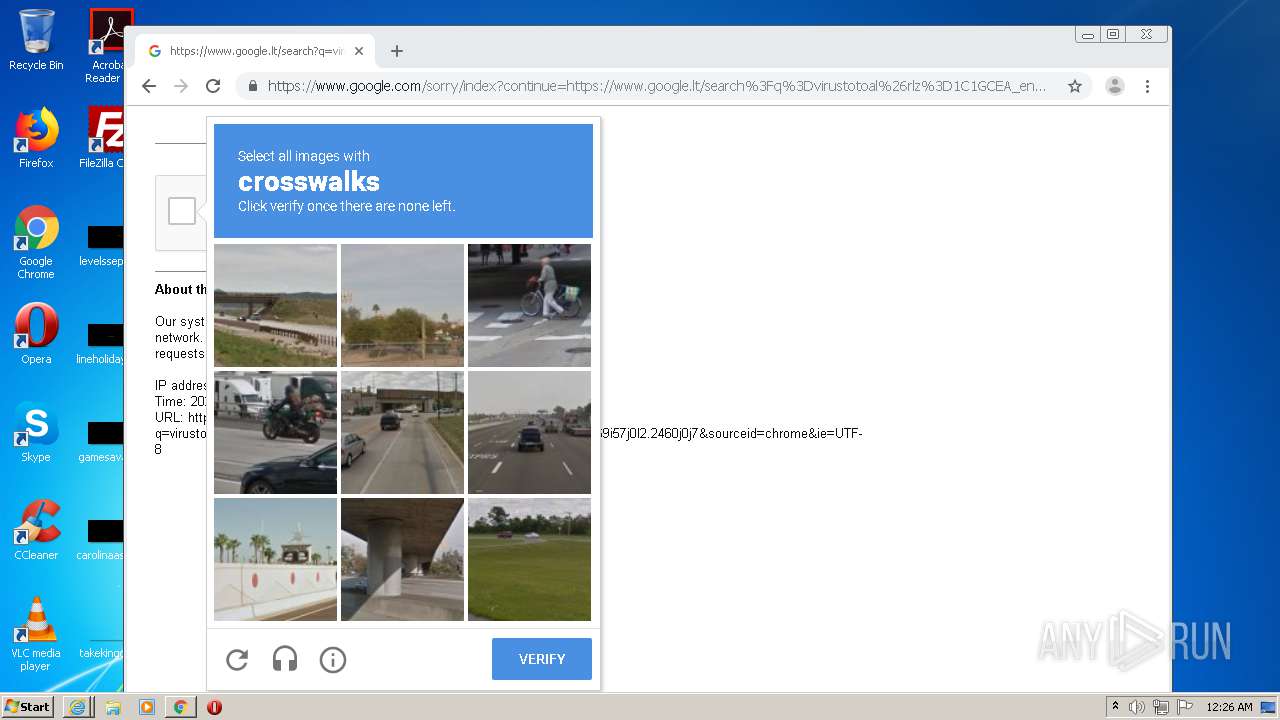1280x720 pixels.
Task: Click the reCAPTCHA reload challenge icon
Action: pos(237,660)
